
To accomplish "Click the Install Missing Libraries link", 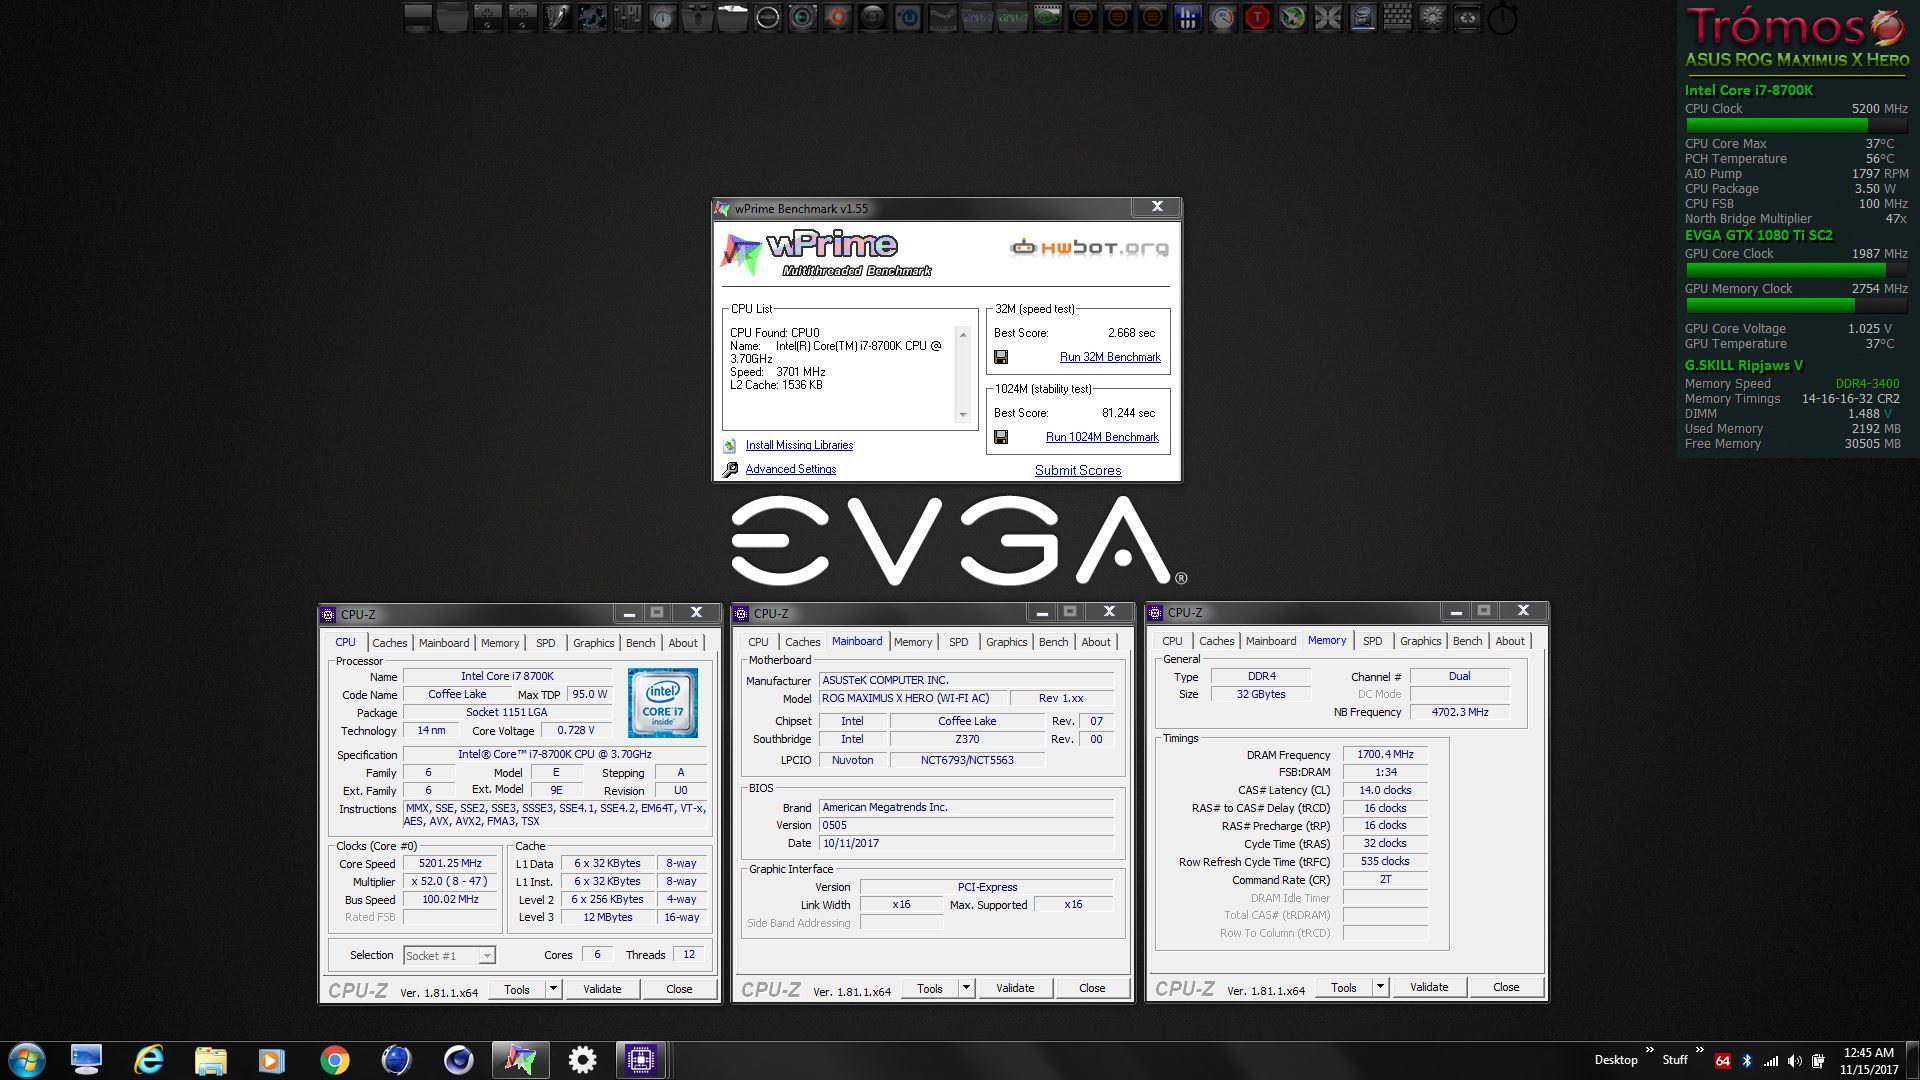I will tap(799, 445).
